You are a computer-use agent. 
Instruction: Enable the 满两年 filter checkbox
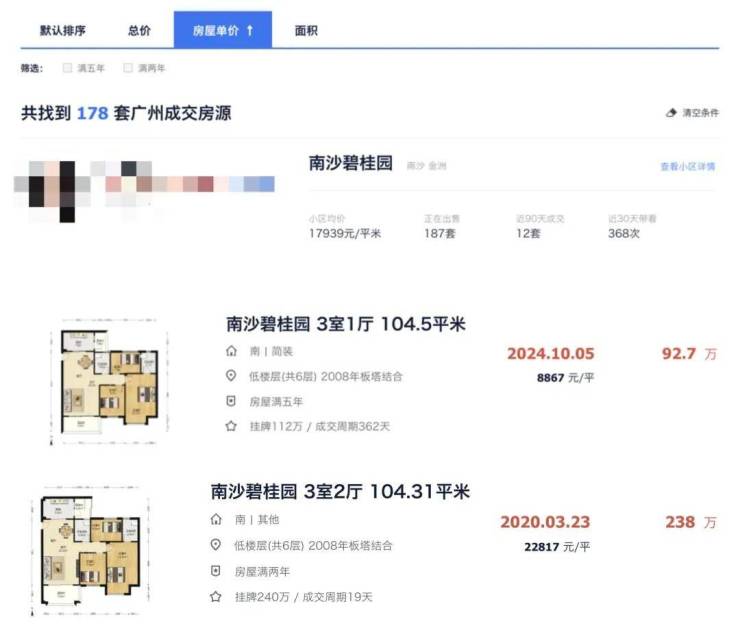point(128,68)
